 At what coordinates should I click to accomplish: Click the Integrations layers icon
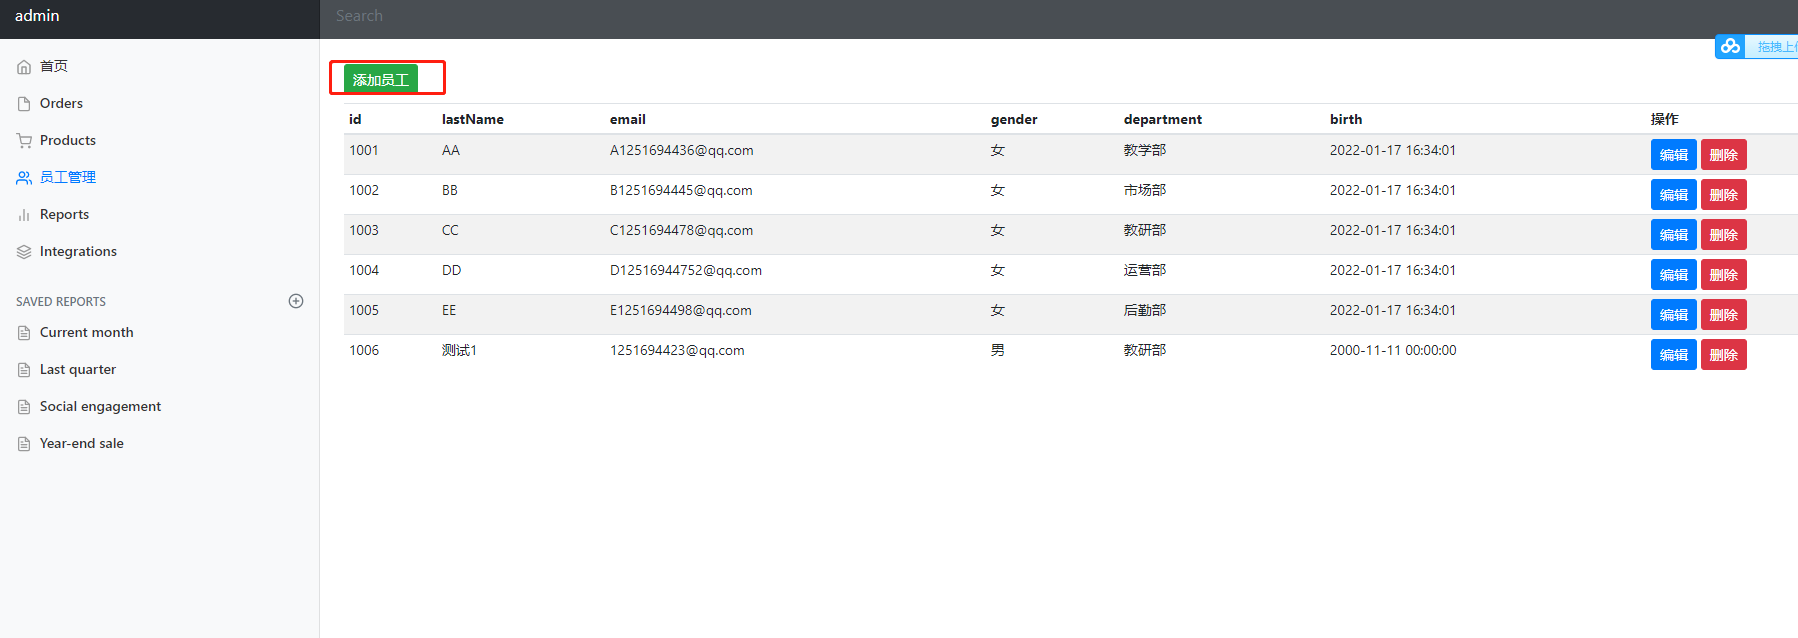[24, 252]
